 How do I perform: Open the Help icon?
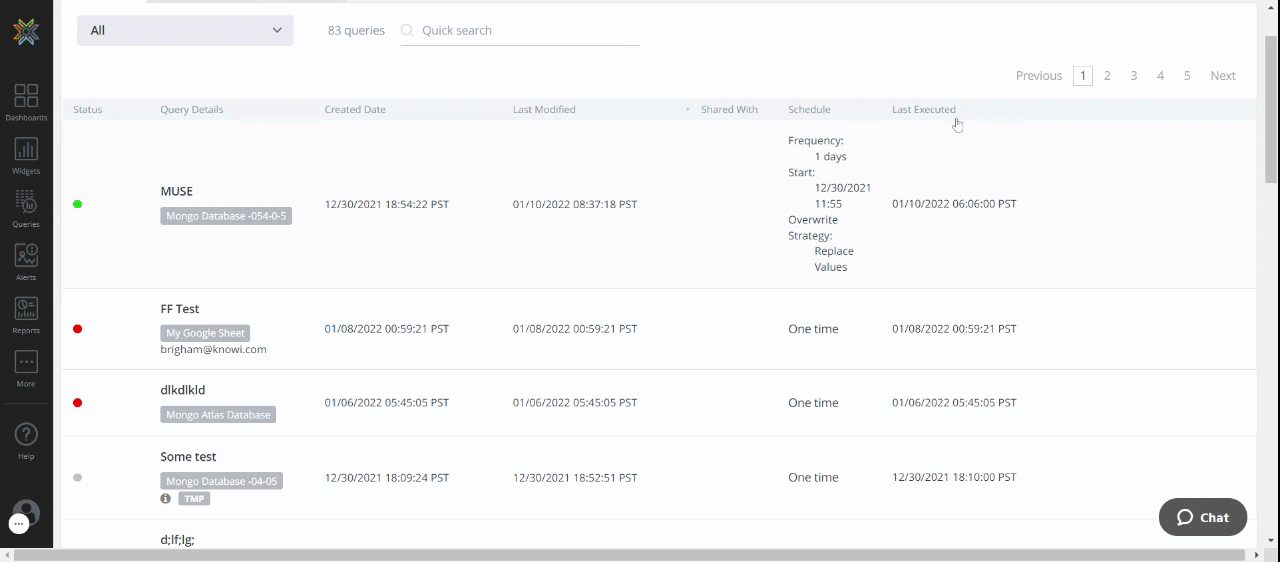tap(26, 440)
